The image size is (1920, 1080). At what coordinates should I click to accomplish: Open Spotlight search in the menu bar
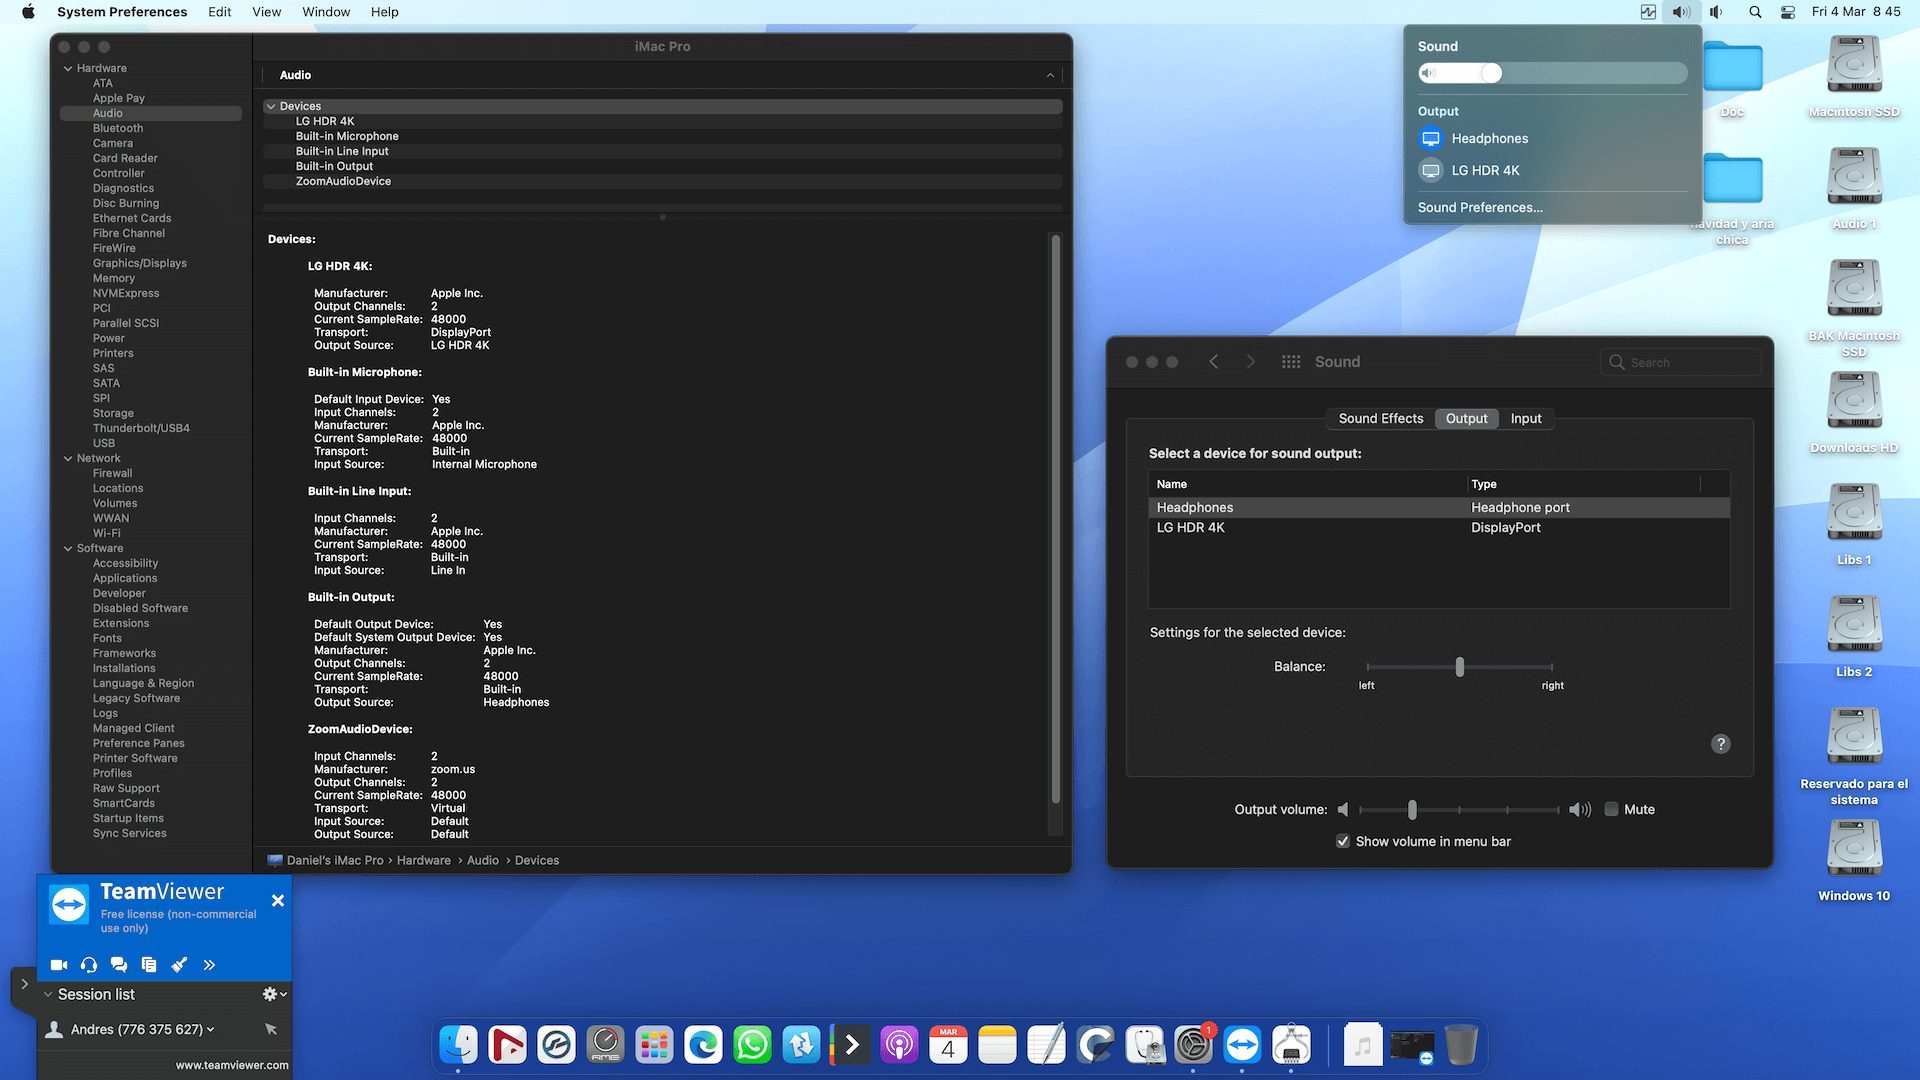[x=1755, y=12]
